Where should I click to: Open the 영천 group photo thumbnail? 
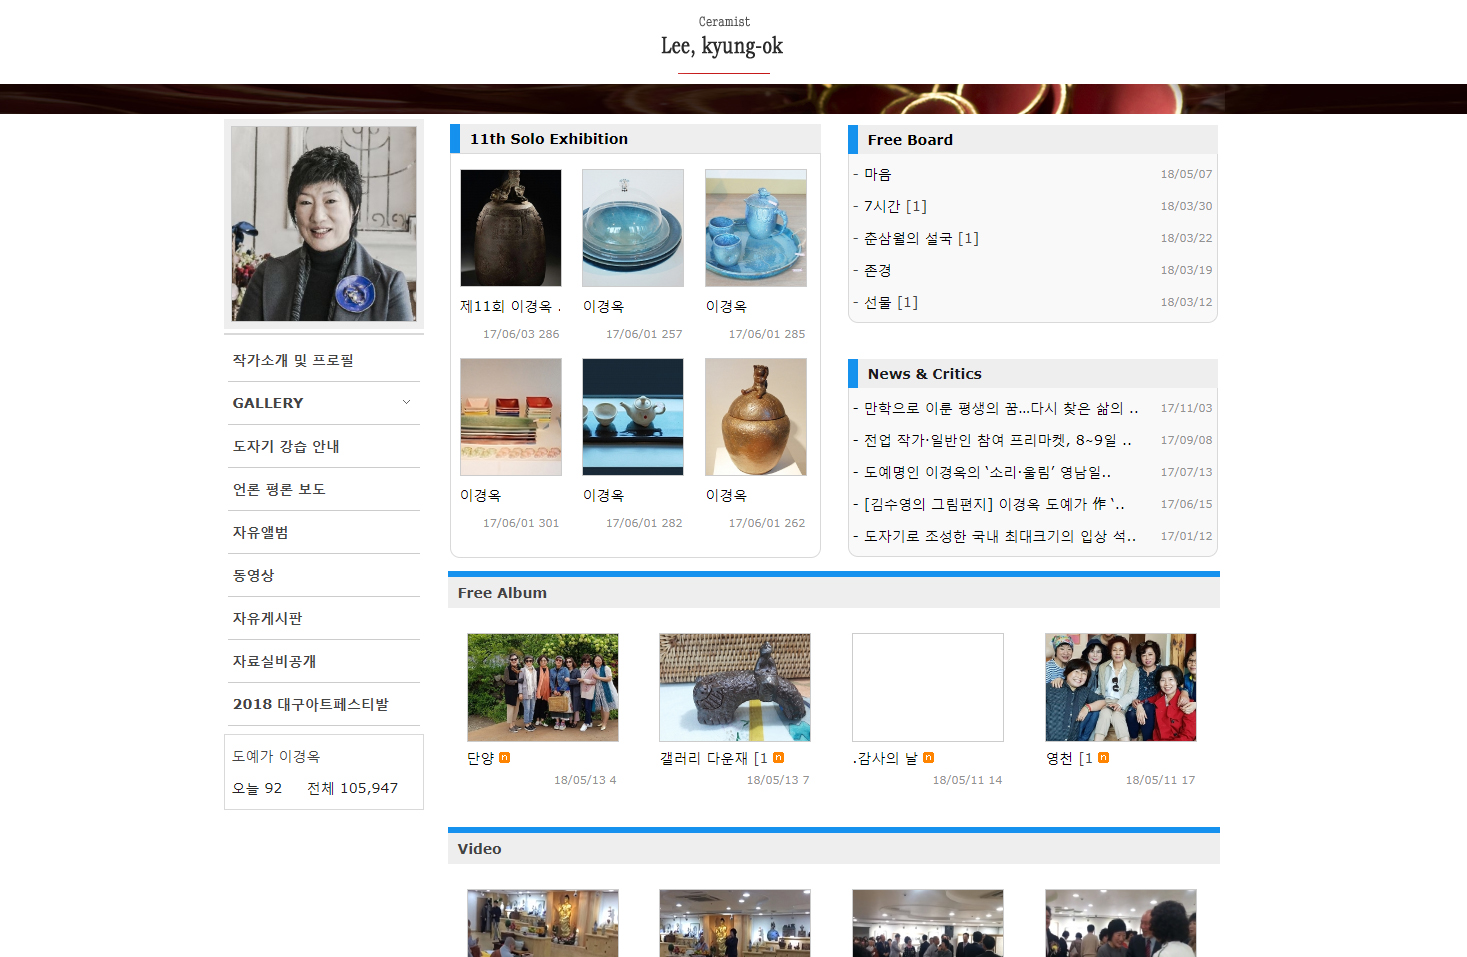coord(1121,687)
